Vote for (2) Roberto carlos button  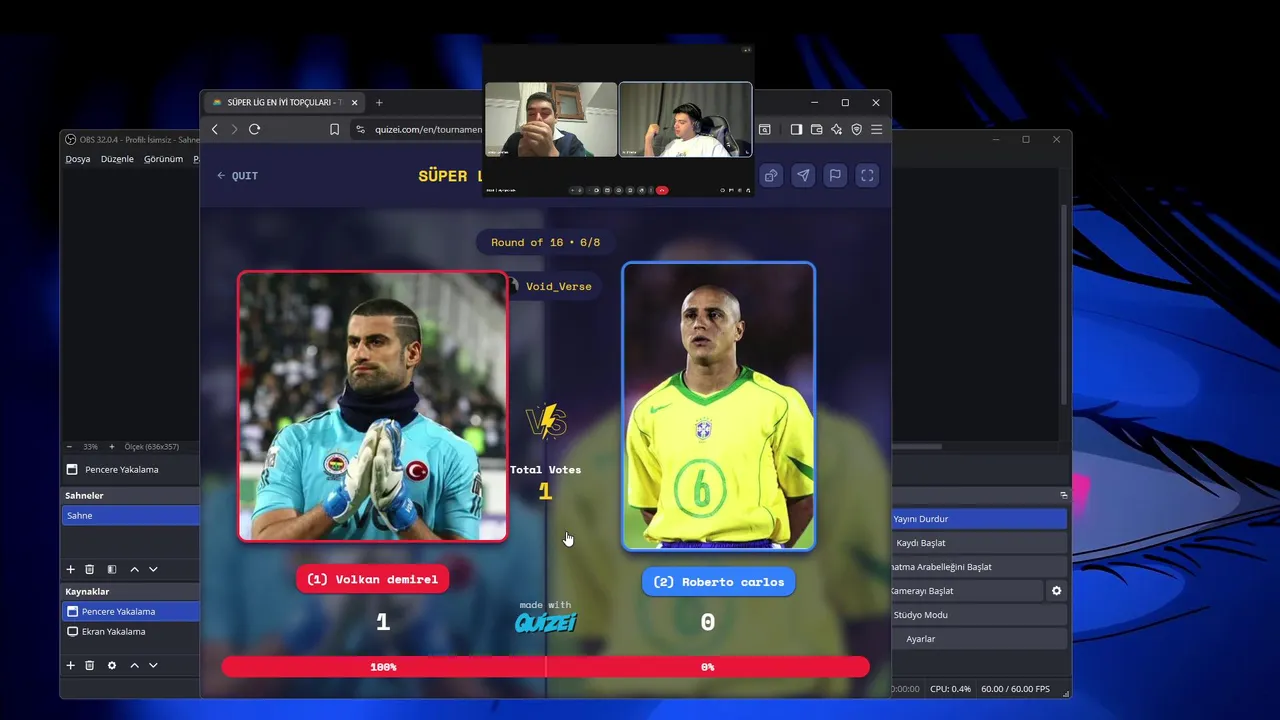click(718, 582)
